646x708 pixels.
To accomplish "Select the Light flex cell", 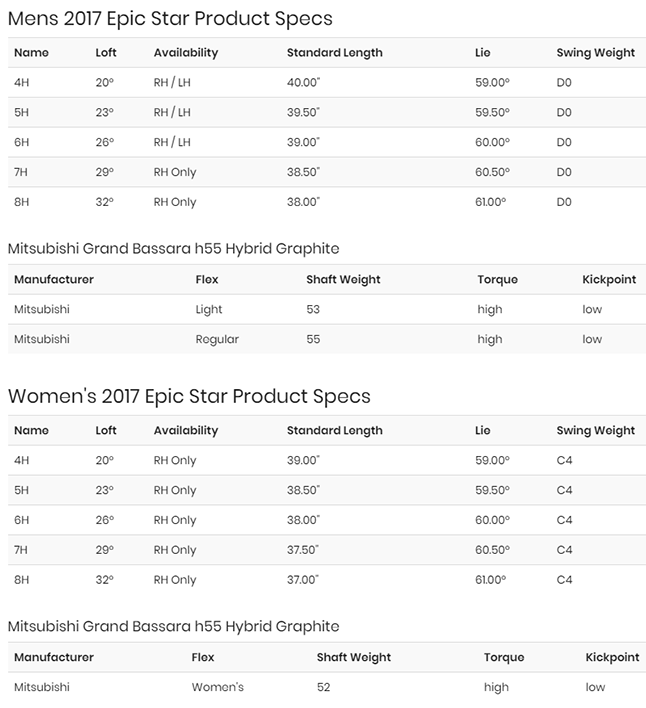I will pyautogui.click(x=209, y=309).
